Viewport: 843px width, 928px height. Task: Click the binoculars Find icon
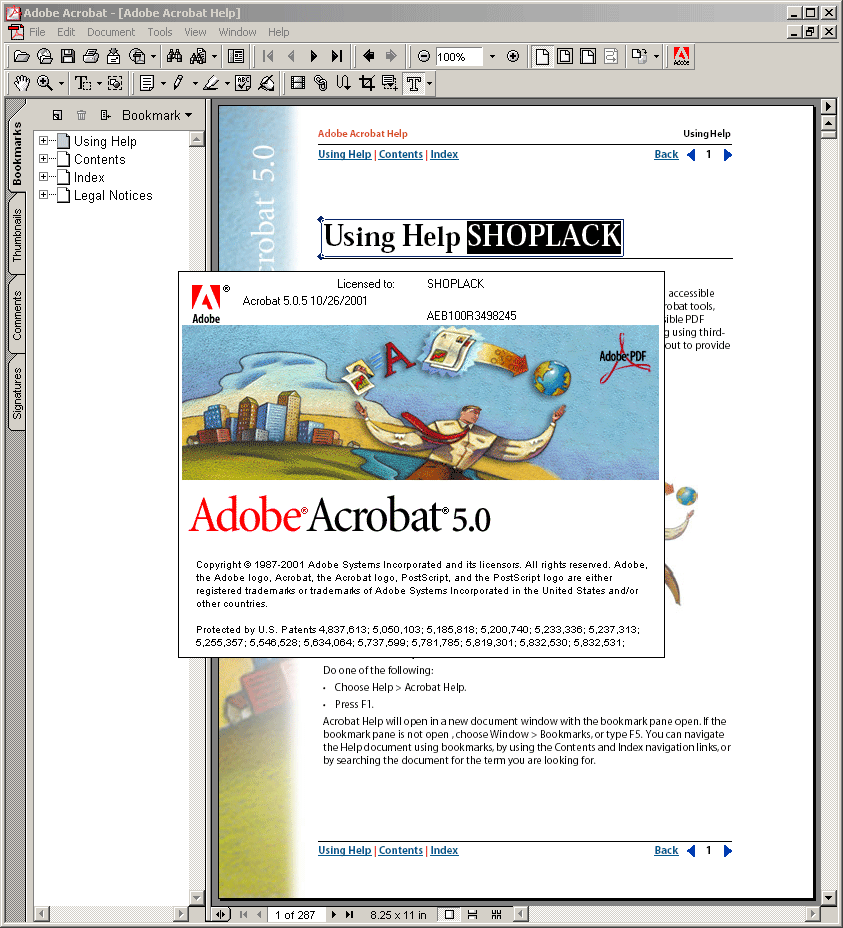pos(174,56)
